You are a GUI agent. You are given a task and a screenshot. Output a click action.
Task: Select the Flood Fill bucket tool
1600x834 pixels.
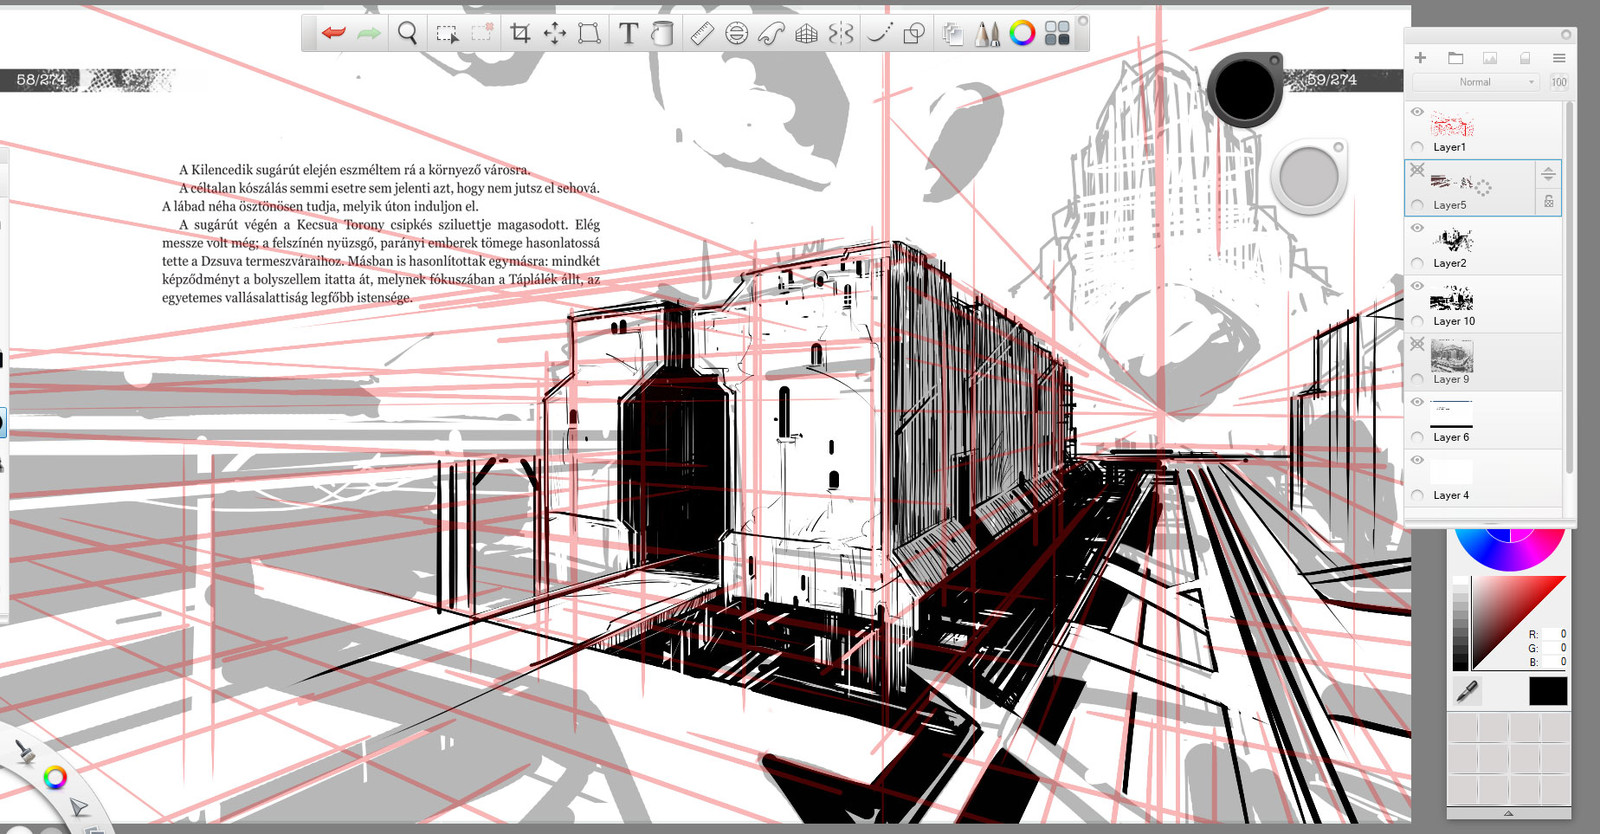(661, 33)
